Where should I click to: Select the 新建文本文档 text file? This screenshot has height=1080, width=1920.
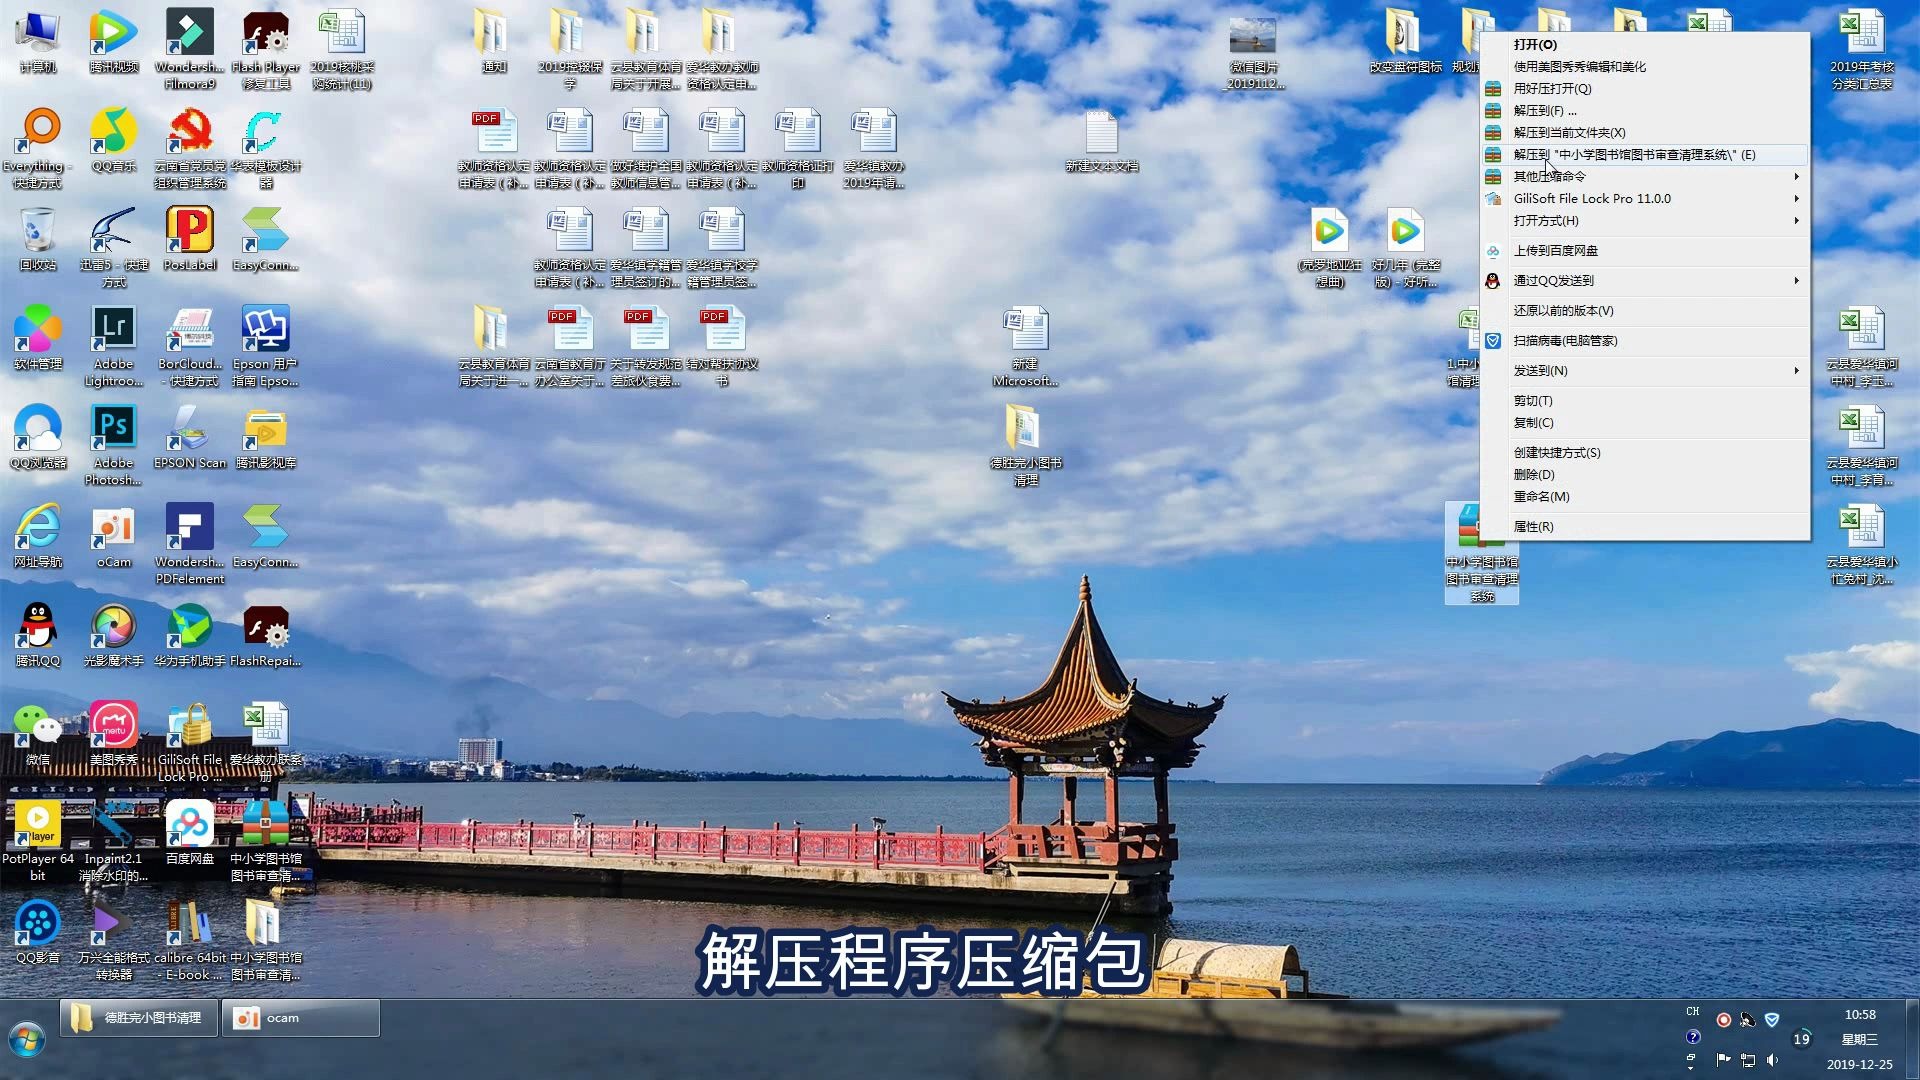(1102, 142)
